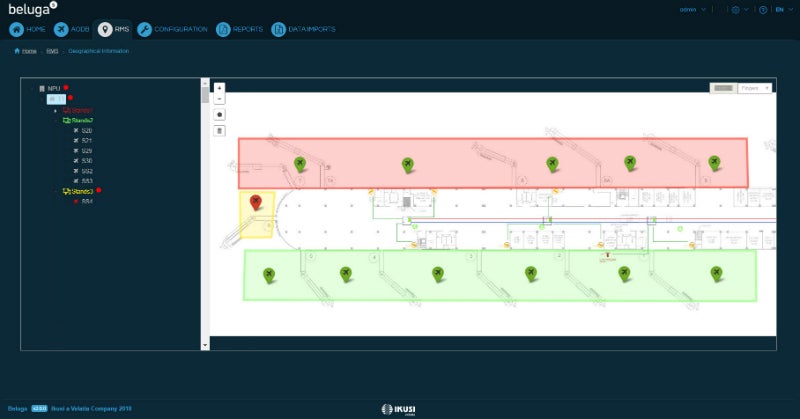The width and height of the screenshot is (800, 419).
Task: Select the draw polygon tool on map
Action: 219,115
